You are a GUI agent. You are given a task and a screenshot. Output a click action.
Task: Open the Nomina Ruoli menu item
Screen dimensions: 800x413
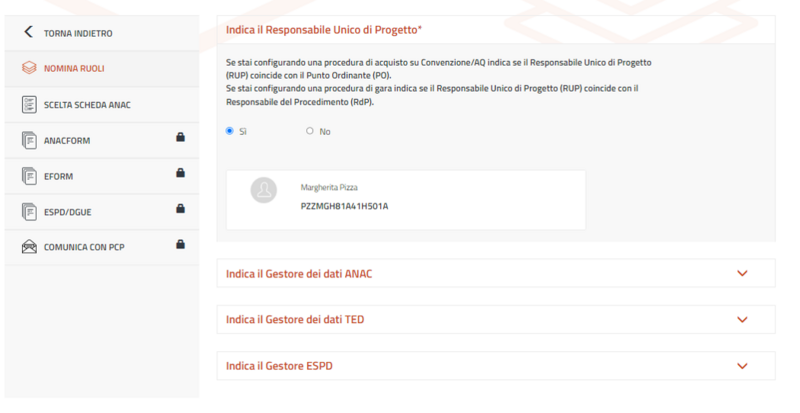(74, 69)
